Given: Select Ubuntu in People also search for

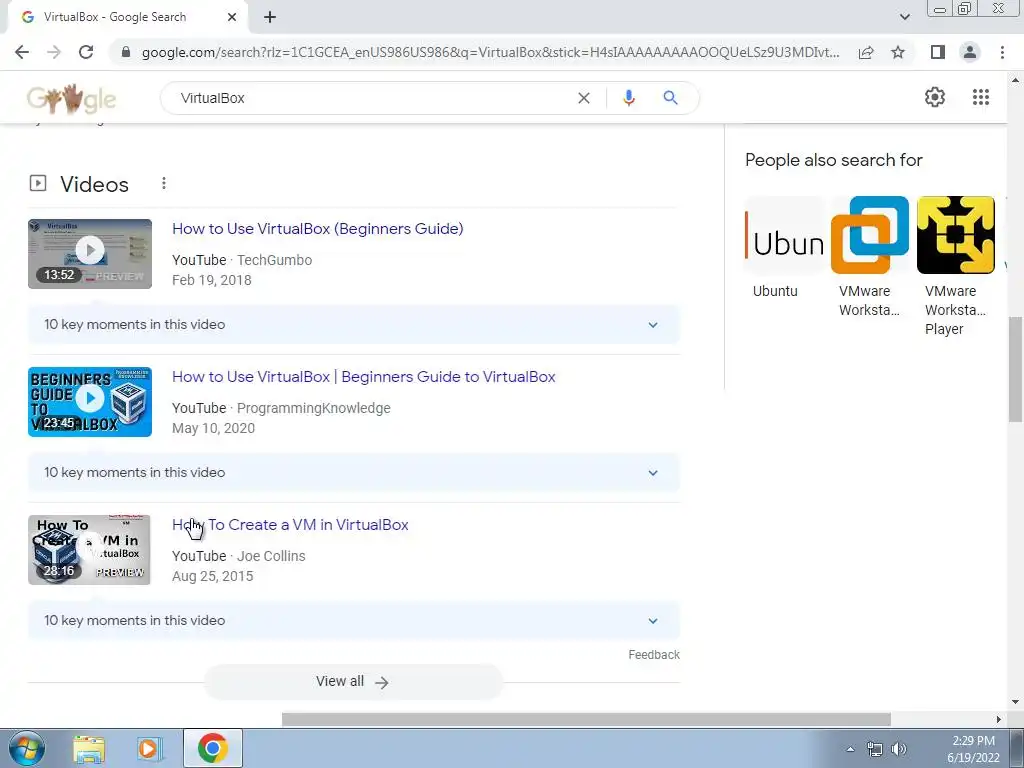Looking at the screenshot, I should point(784,248).
